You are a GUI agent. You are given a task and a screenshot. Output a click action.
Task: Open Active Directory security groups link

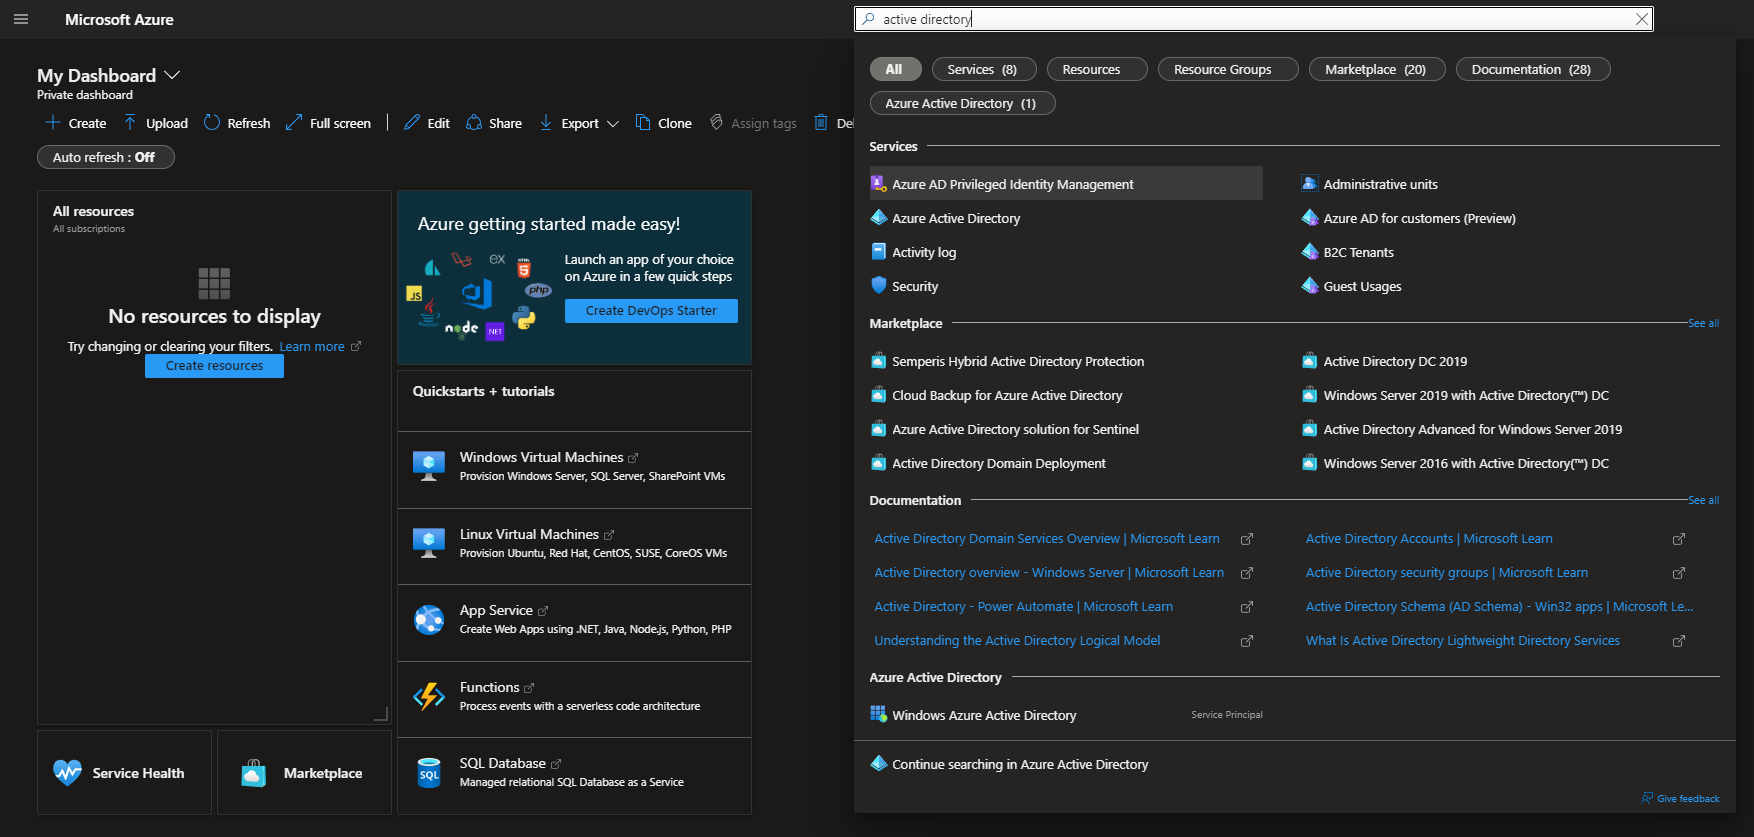[x=1447, y=572]
